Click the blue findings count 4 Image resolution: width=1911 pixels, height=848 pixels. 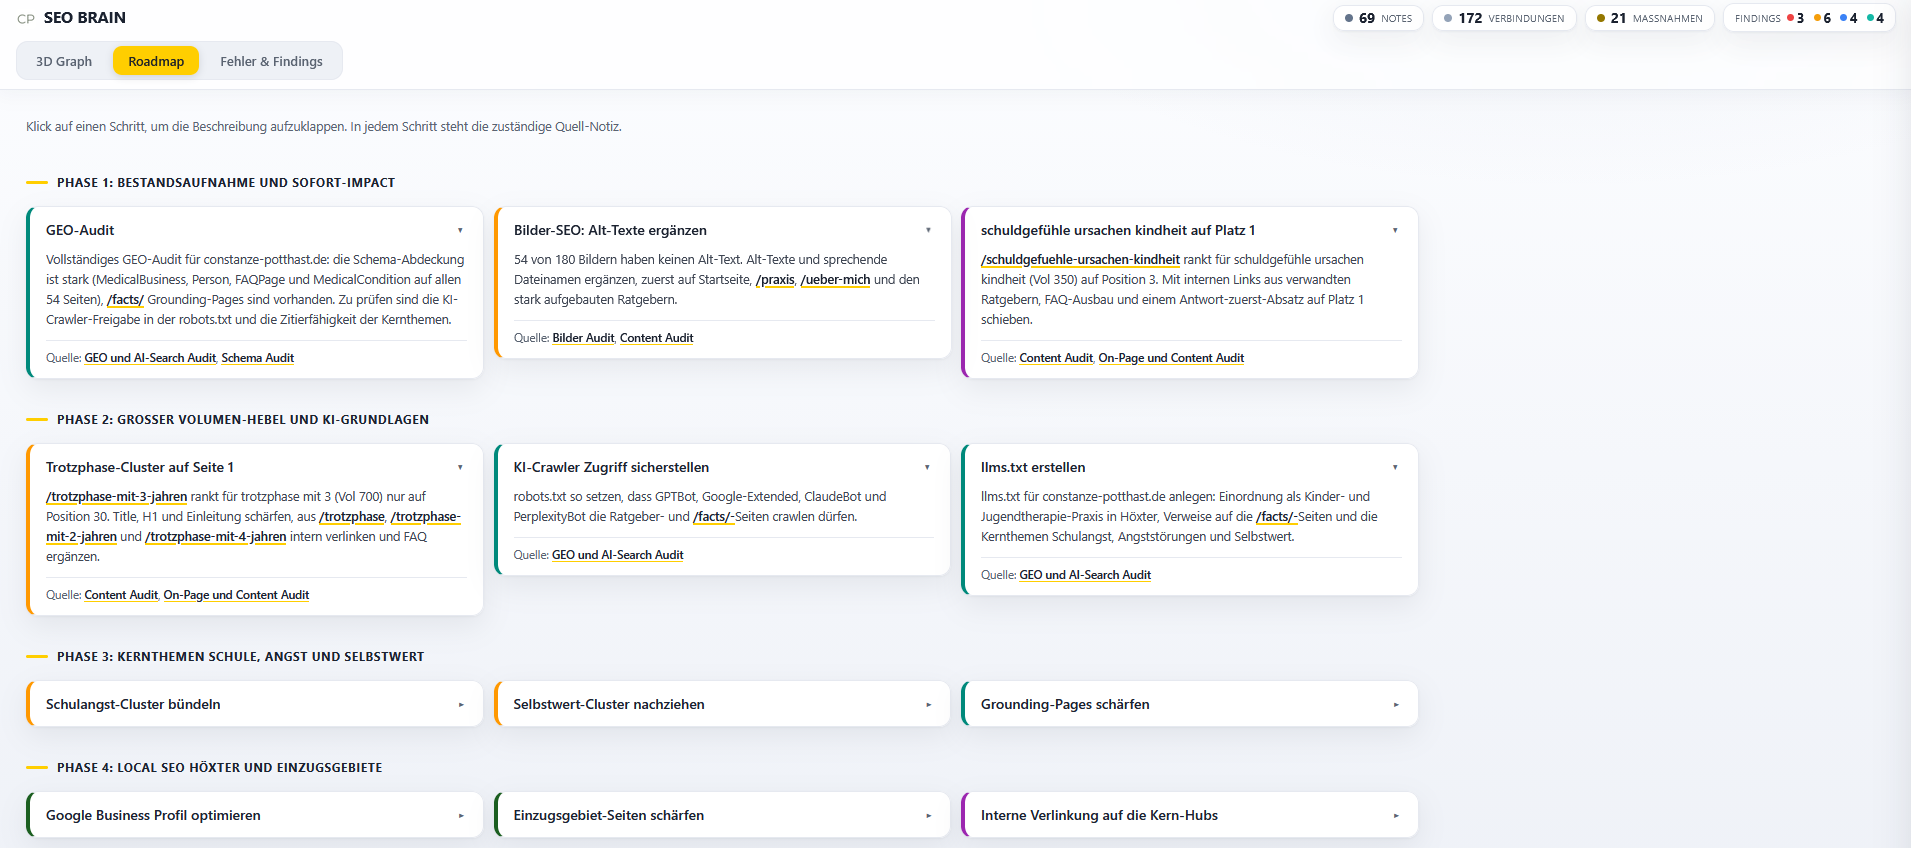click(x=1849, y=18)
